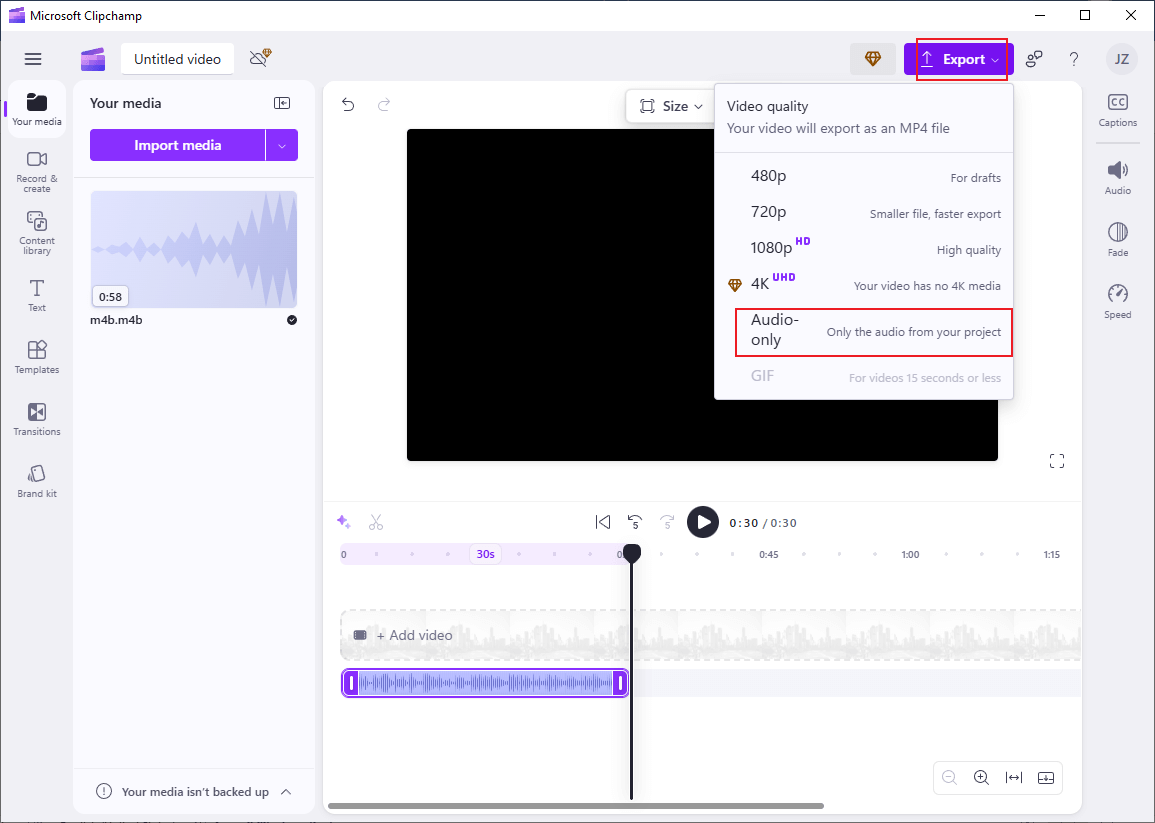Open the Transitions tab
The width and height of the screenshot is (1155, 823).
(x=37, y=419)
